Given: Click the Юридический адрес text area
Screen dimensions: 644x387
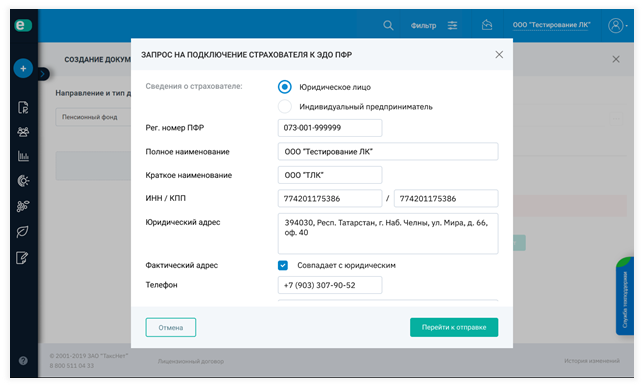Looking at the screenshot, I should click(x=388, y=233).
